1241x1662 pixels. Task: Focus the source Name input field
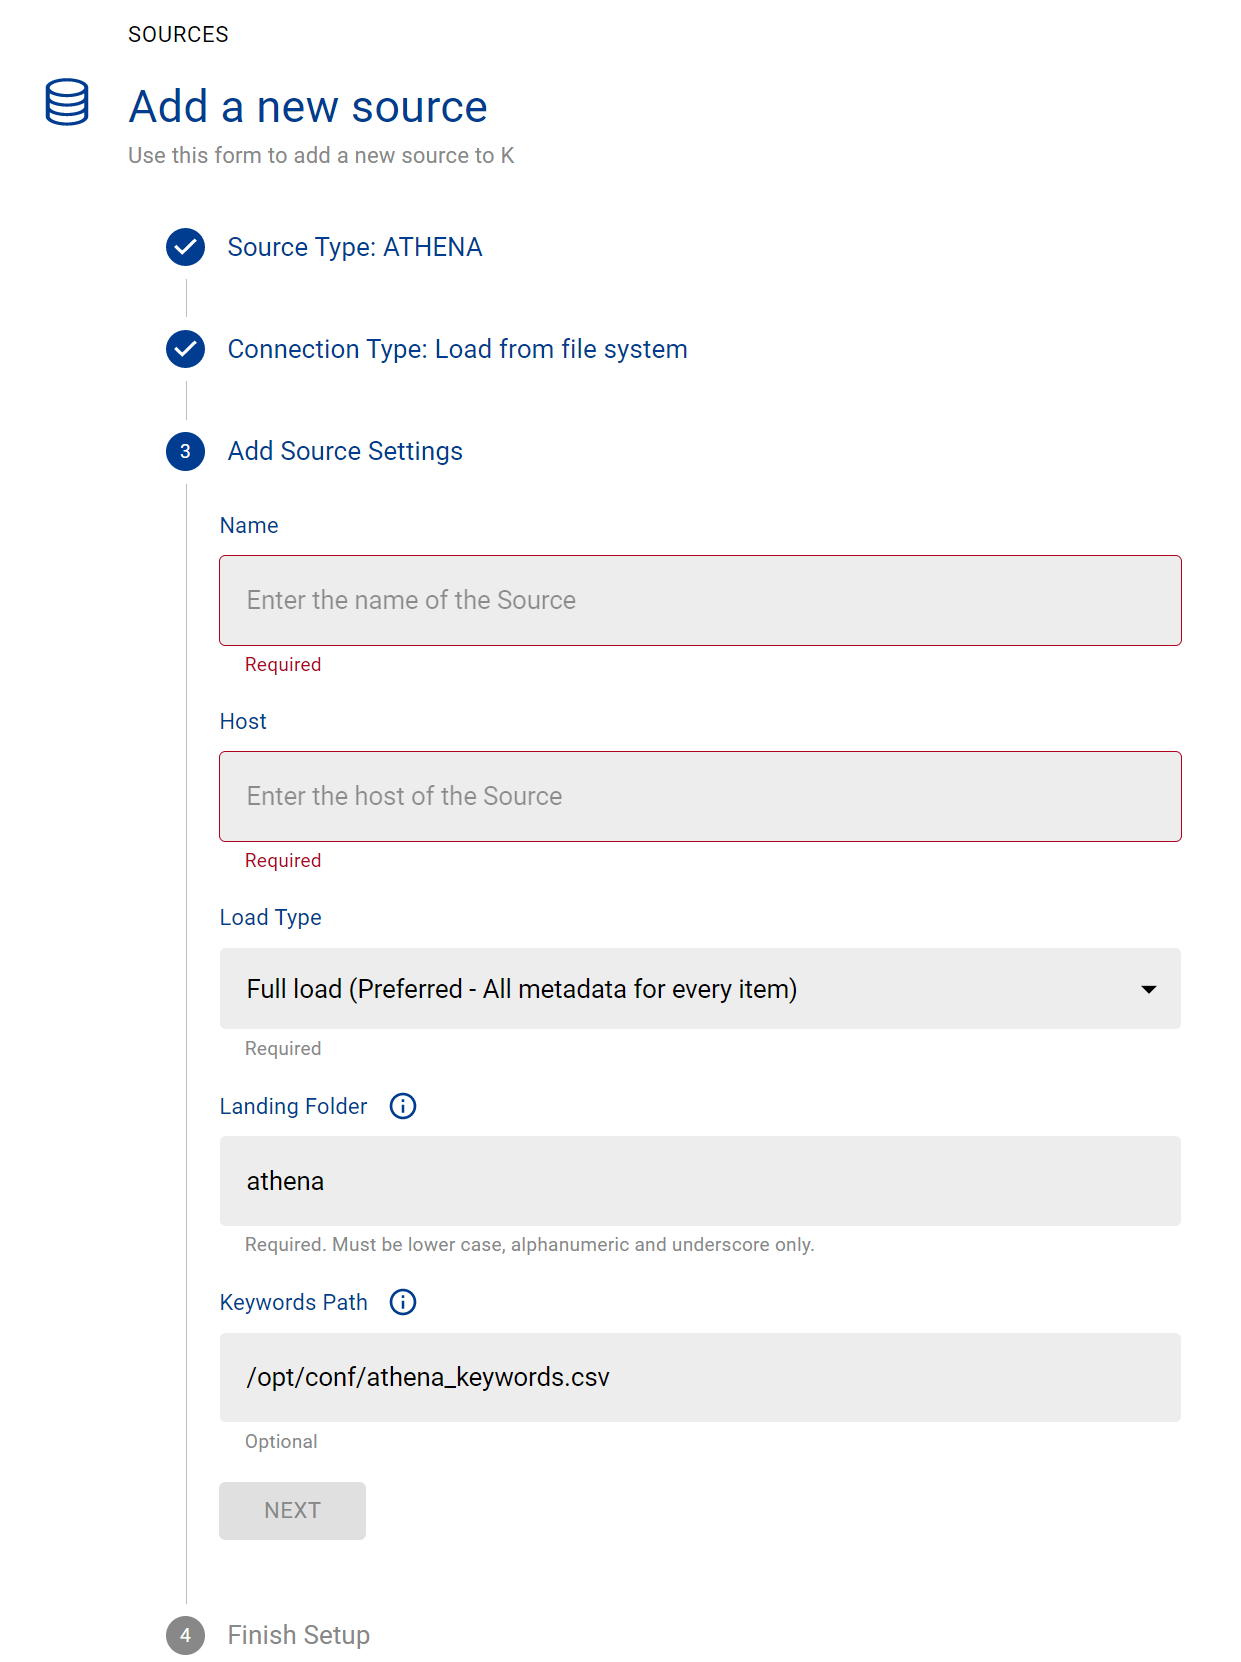click(x=700, y=600)
